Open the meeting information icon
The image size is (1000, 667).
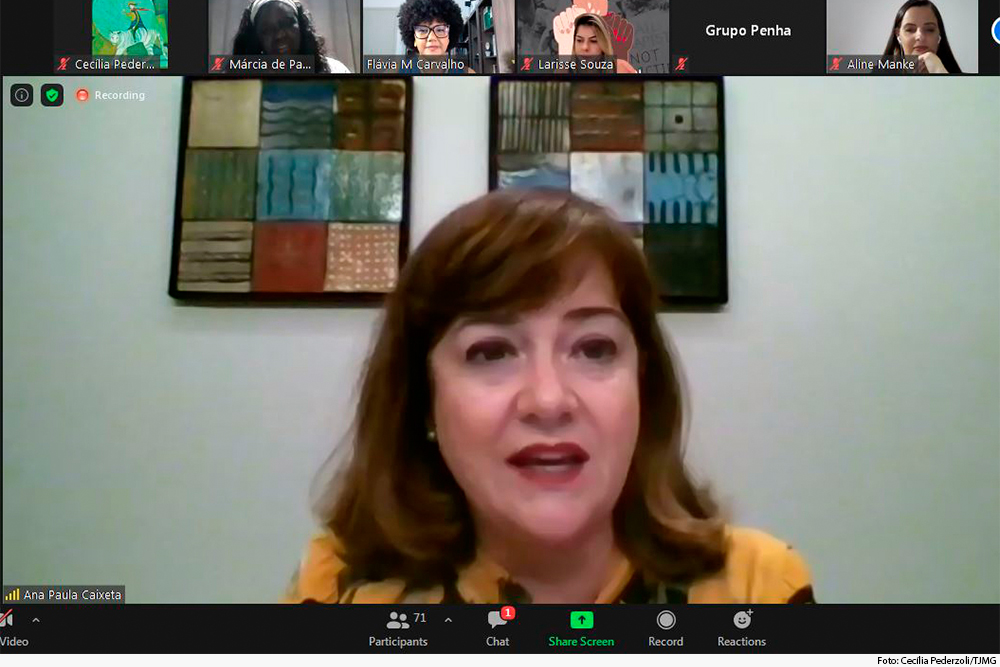coord(22,95)
